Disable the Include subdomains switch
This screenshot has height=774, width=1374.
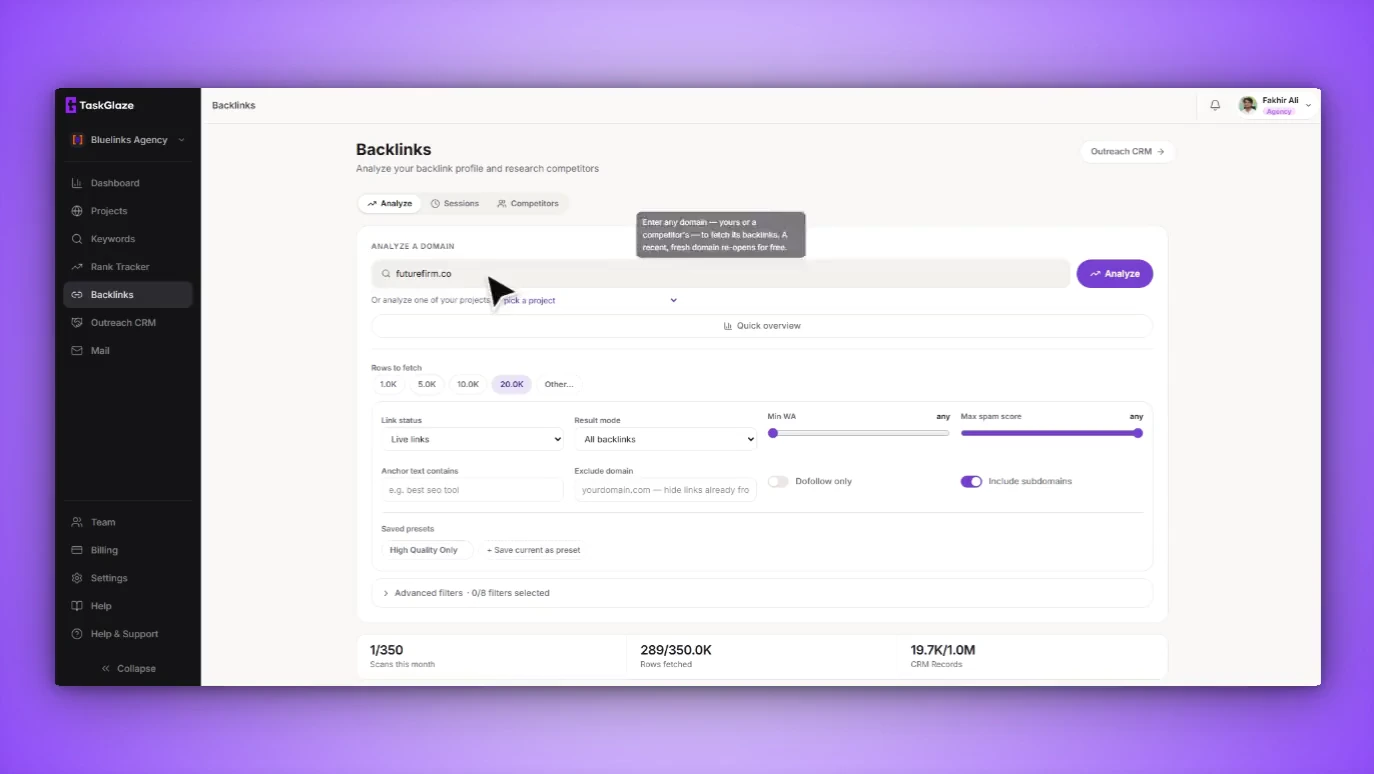point(971,481)
